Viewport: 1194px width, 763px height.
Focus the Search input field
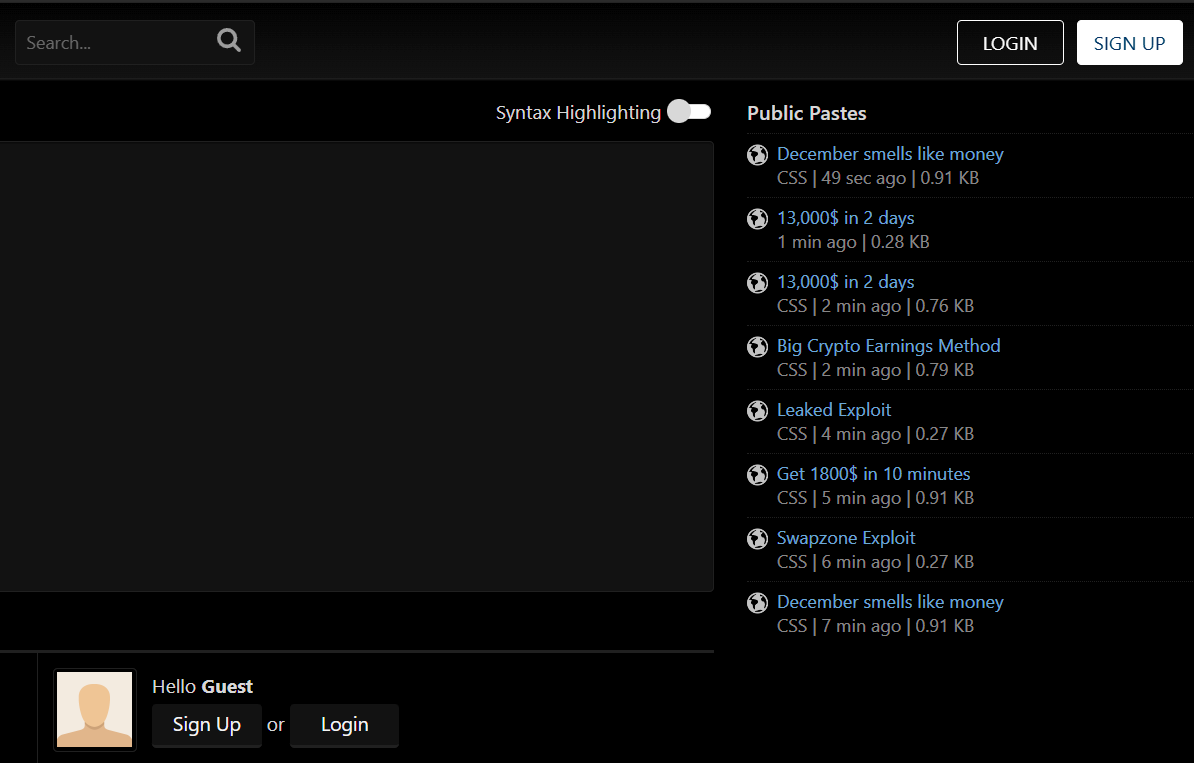point(135,43)
